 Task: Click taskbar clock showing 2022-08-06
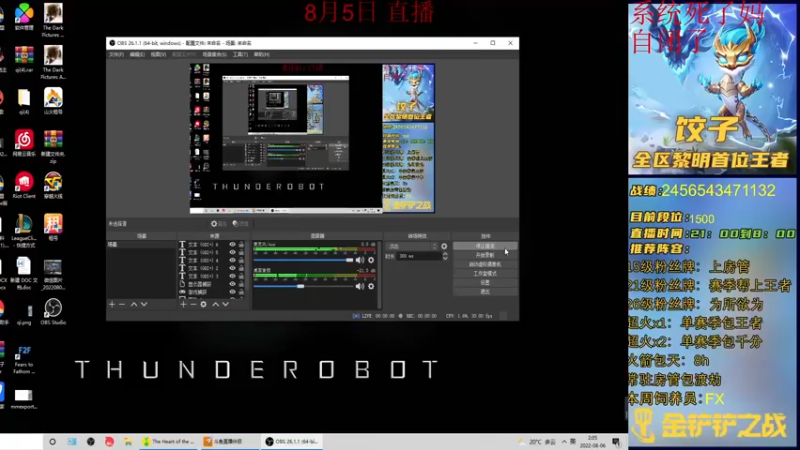(x=592, y=442)
